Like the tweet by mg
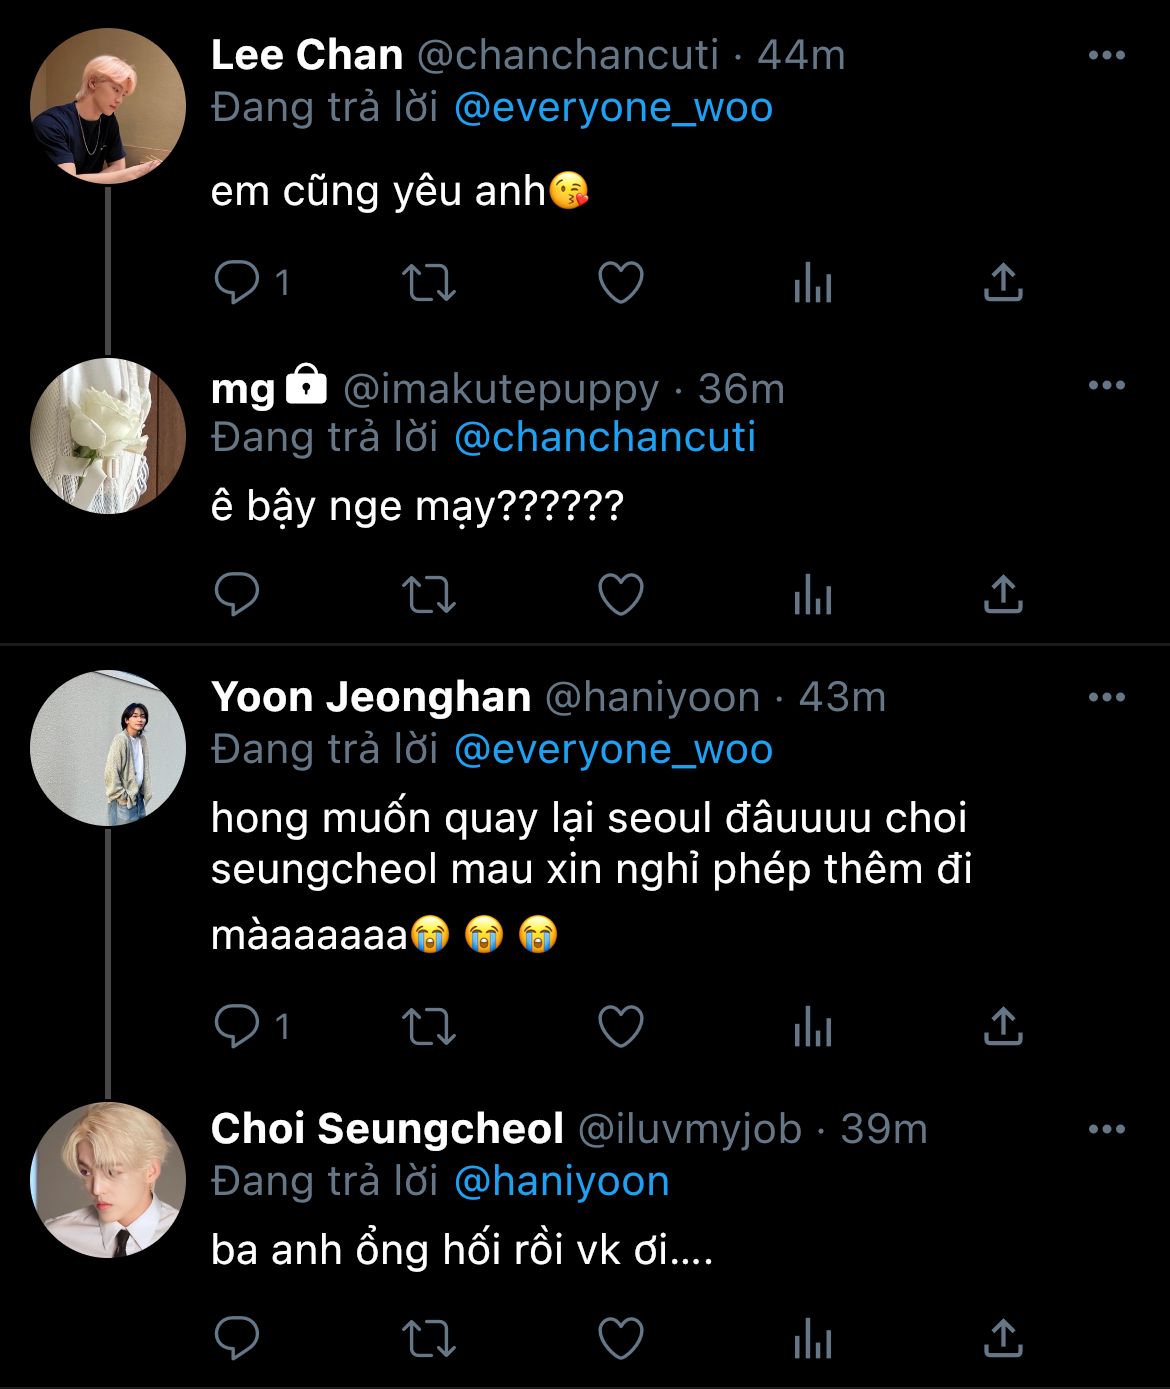The height and width of the screenshot is (1389, 1170). pyautogui.click(x=620, y=595)
